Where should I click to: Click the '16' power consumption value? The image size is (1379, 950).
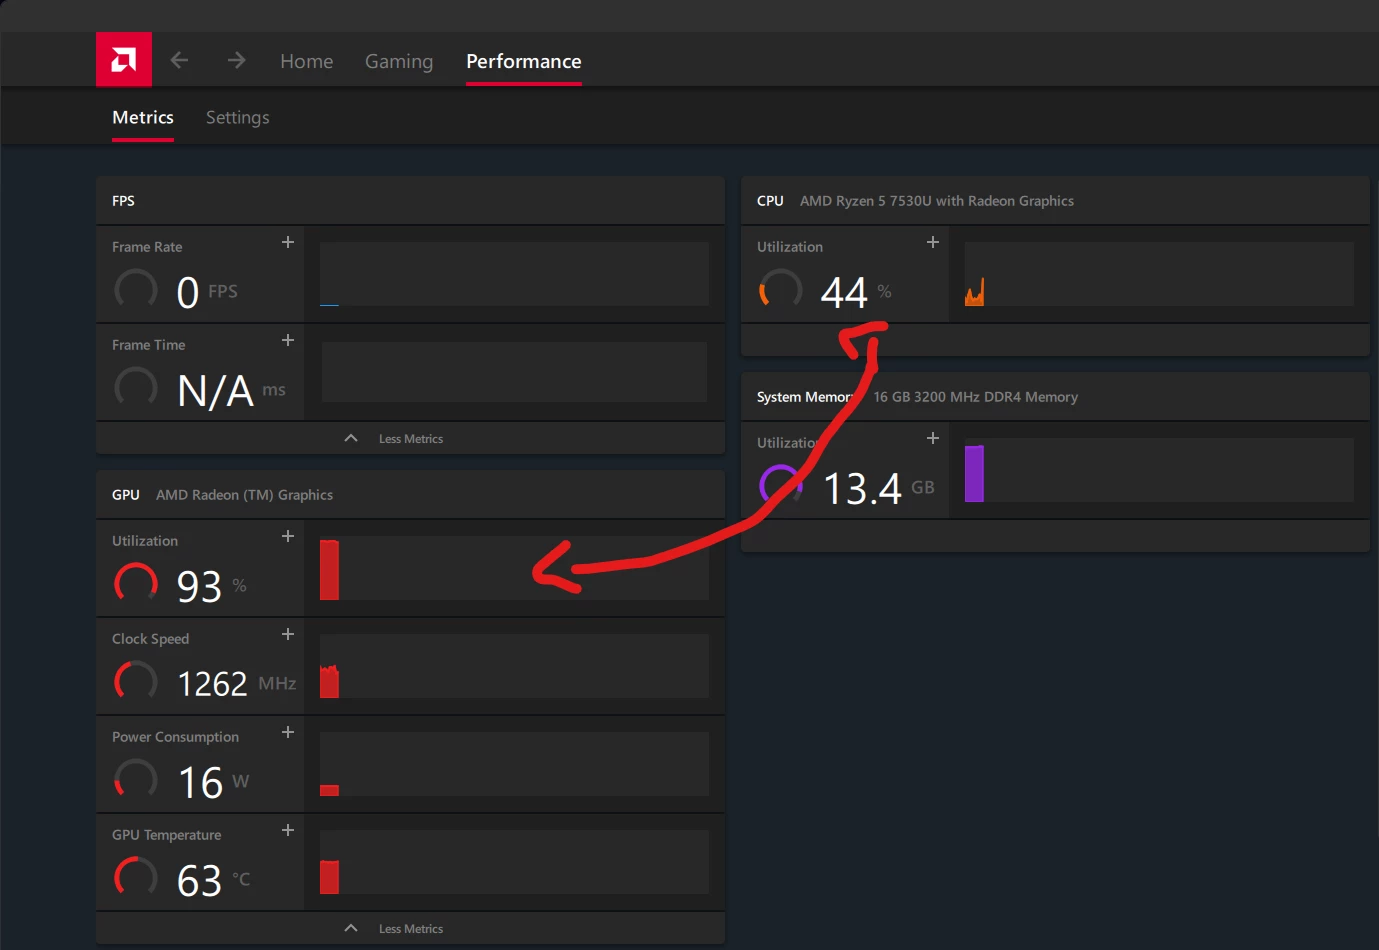[x=200, y=782]
